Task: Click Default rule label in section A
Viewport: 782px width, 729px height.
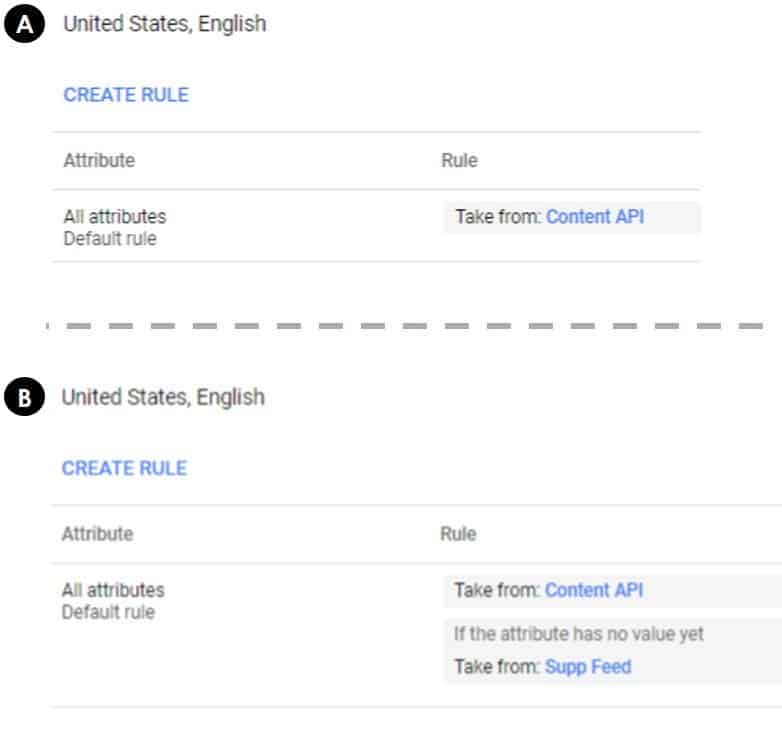Action: pos(110,239)
